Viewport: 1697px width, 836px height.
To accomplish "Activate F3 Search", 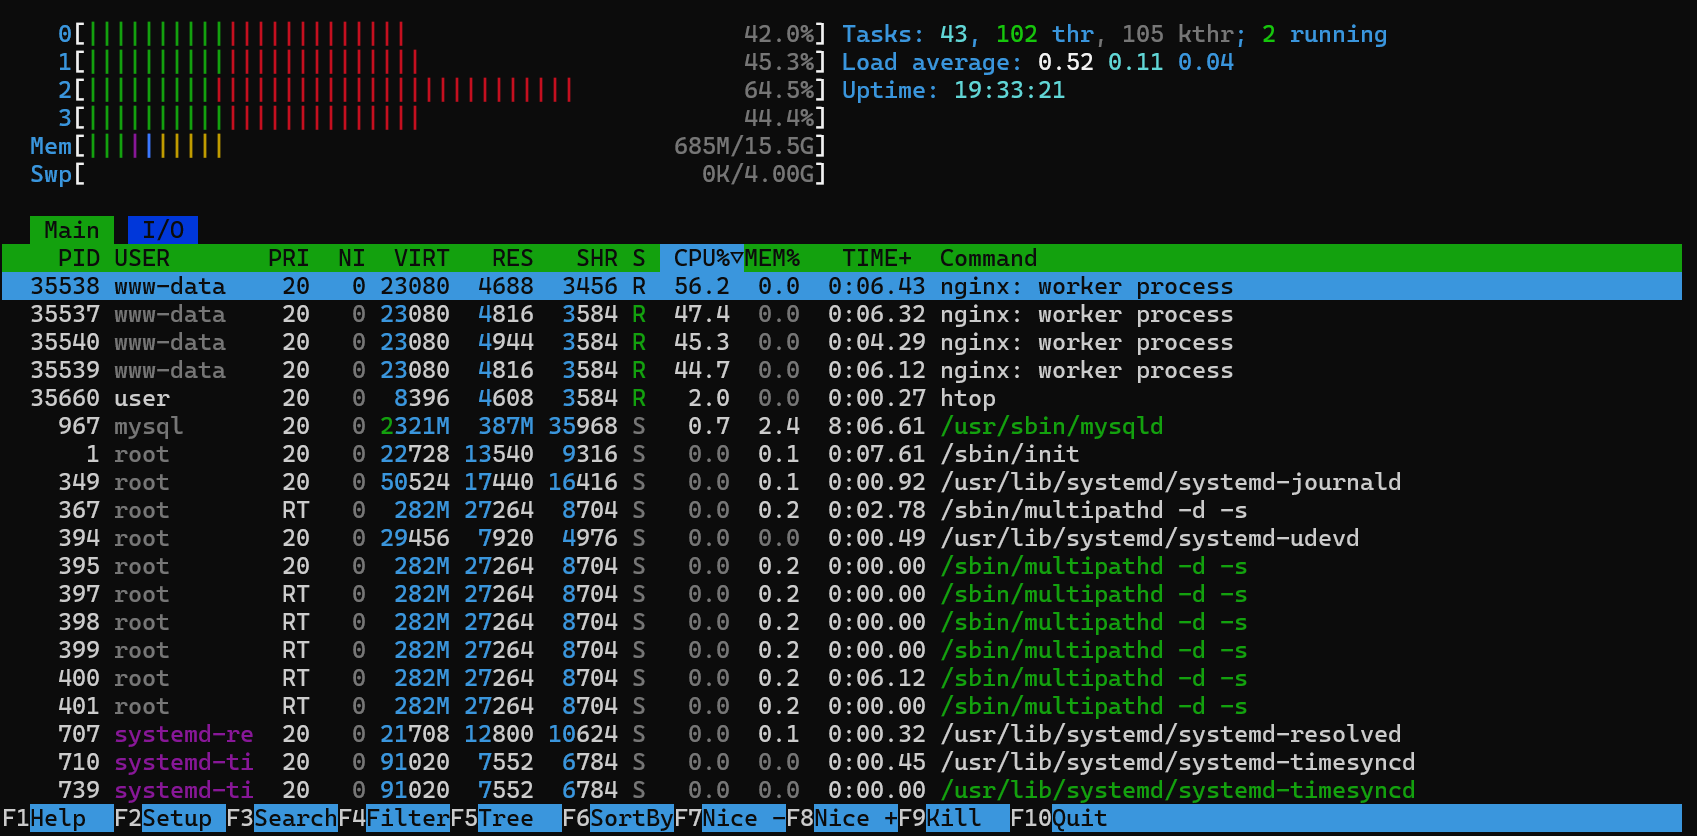I will click(x=282, y=818).
